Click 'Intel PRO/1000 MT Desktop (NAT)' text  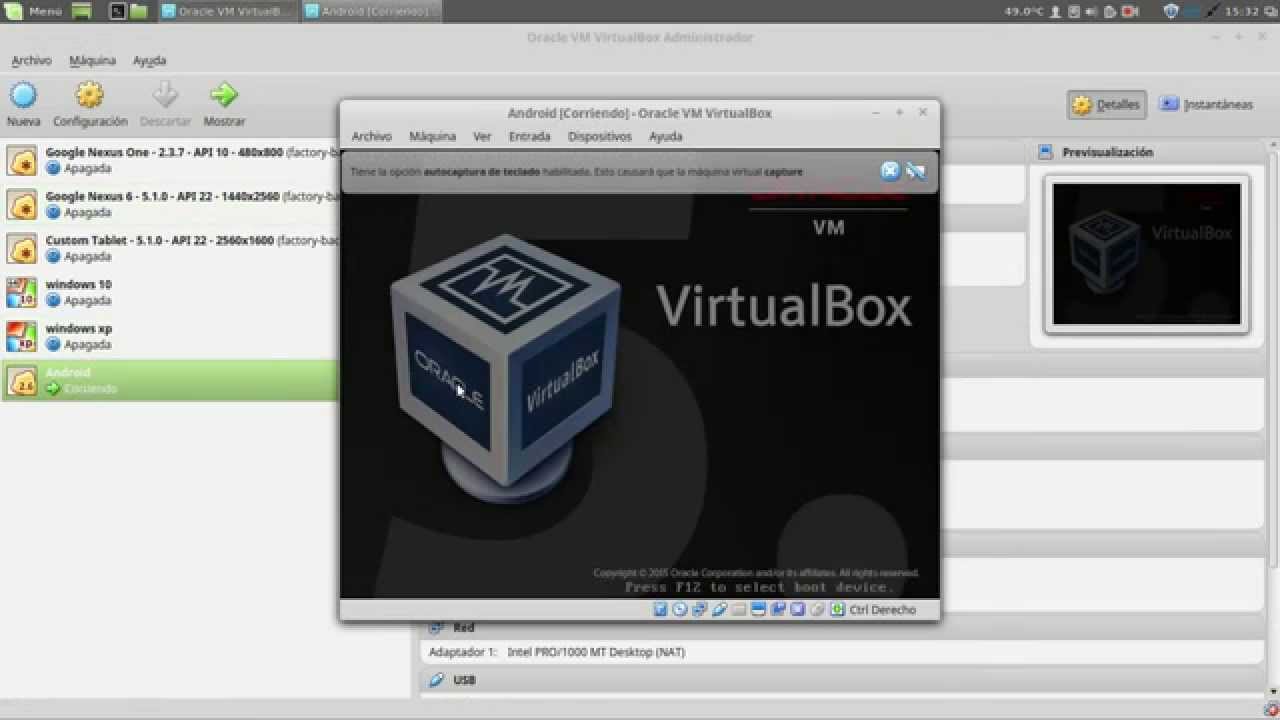596,652
